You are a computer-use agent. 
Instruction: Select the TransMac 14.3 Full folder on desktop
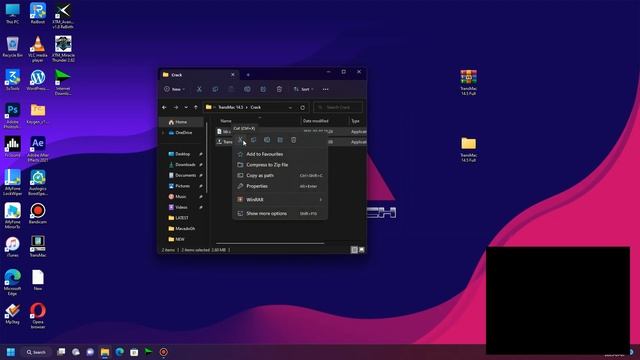[x=469, y=149]
